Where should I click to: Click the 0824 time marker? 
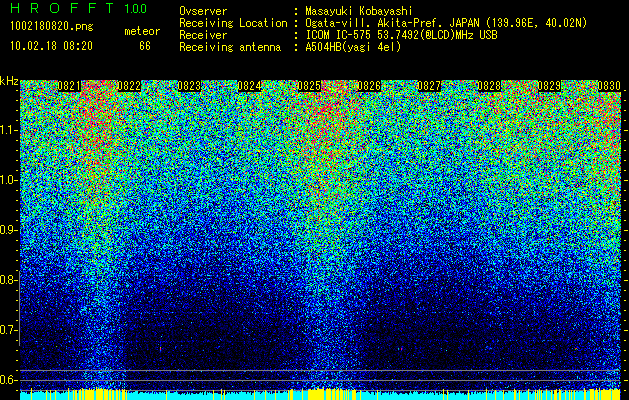(x=249, y=86)
